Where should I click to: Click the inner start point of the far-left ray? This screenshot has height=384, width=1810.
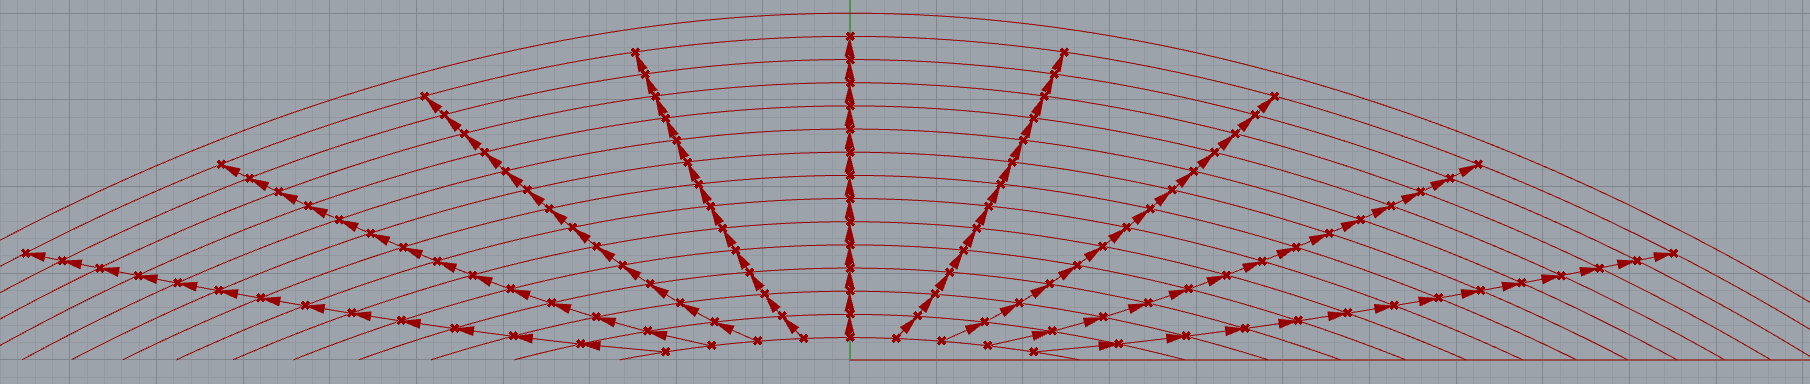(666, 352)
